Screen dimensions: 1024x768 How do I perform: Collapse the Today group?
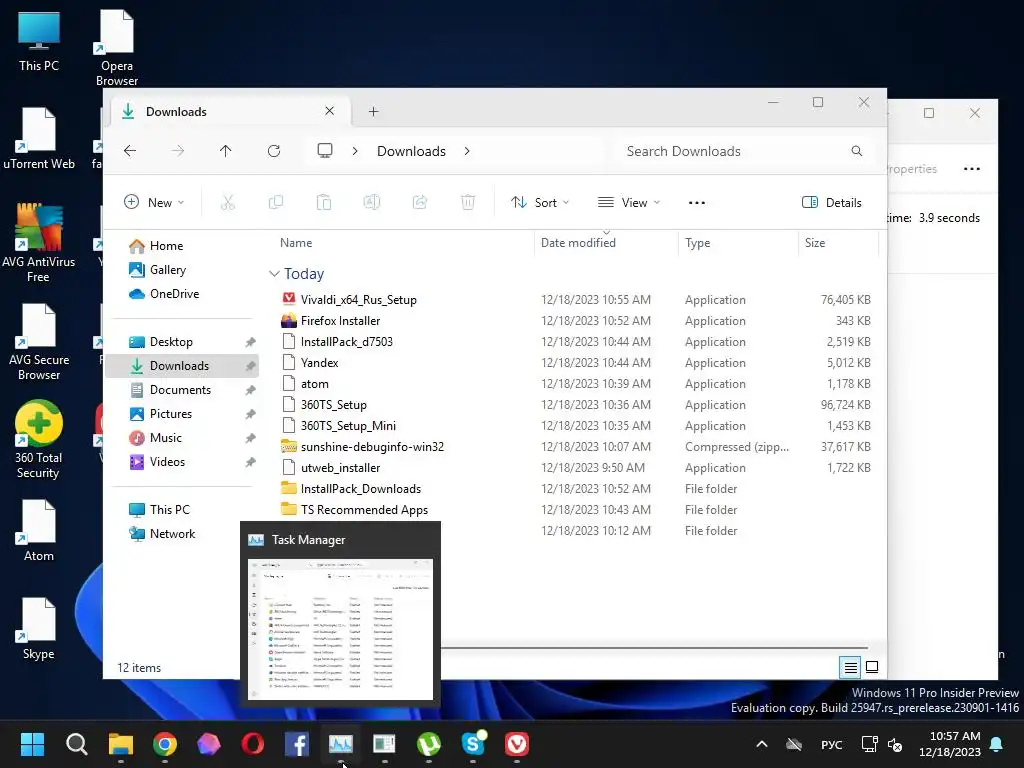(274, 274)
